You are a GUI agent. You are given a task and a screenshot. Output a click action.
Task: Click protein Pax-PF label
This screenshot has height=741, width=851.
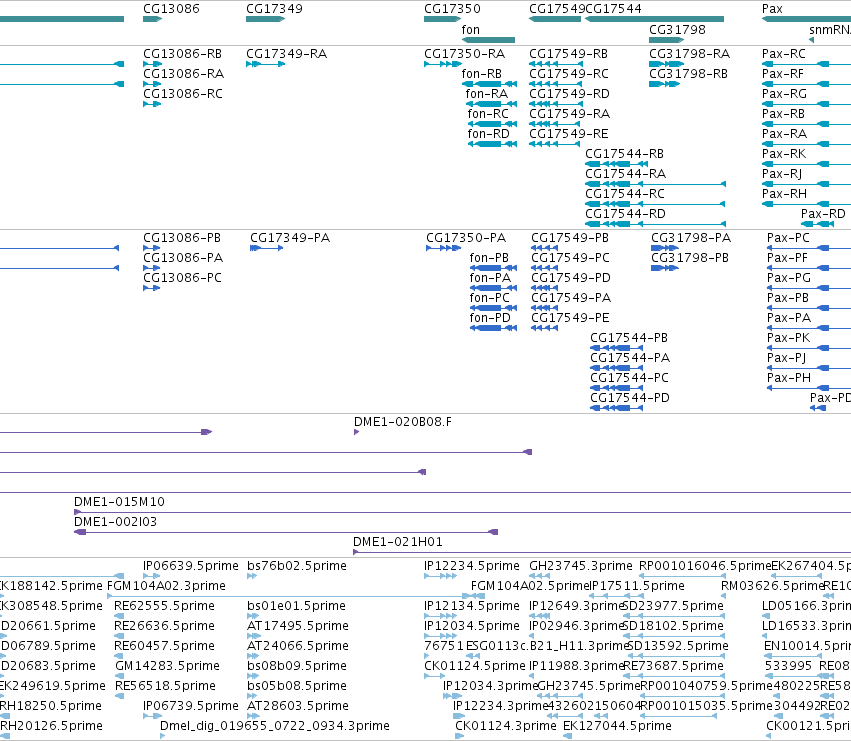[787, 258]
